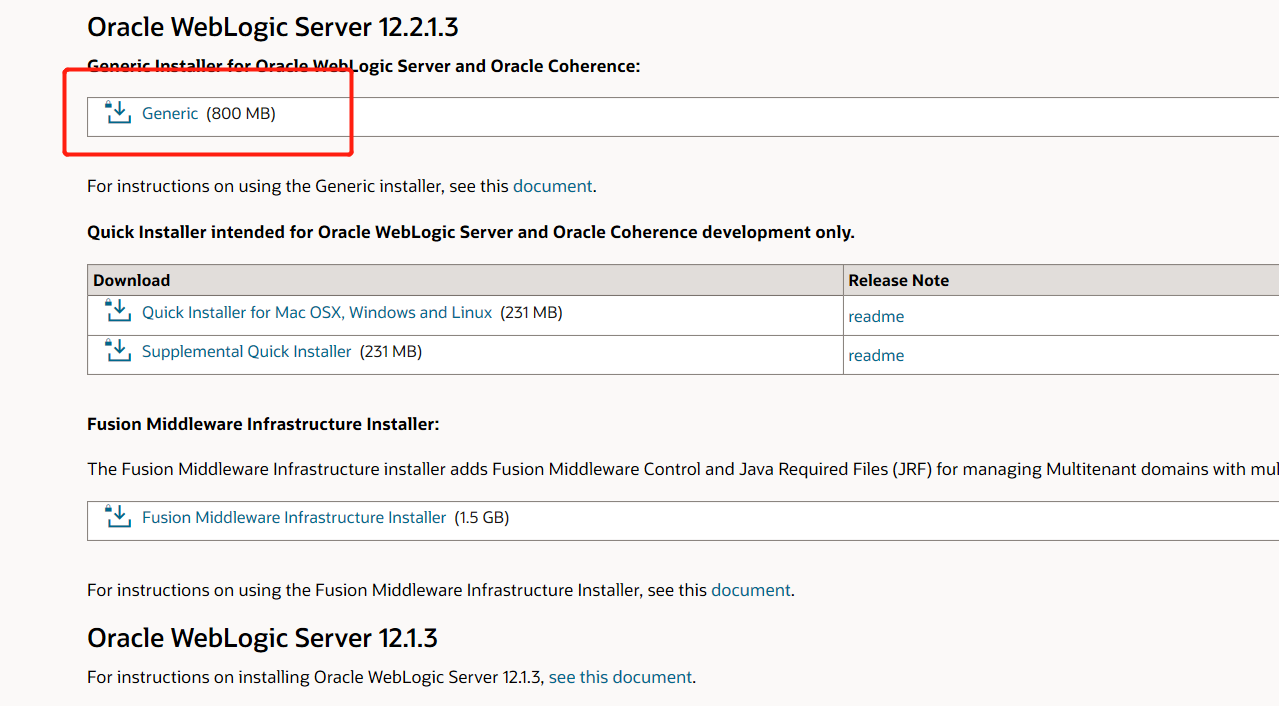This screenshot has width=1279, height=706.
Task: Click the '(231 MB)' size beside Supplemental Quick Installer
Action: (390, 352)
